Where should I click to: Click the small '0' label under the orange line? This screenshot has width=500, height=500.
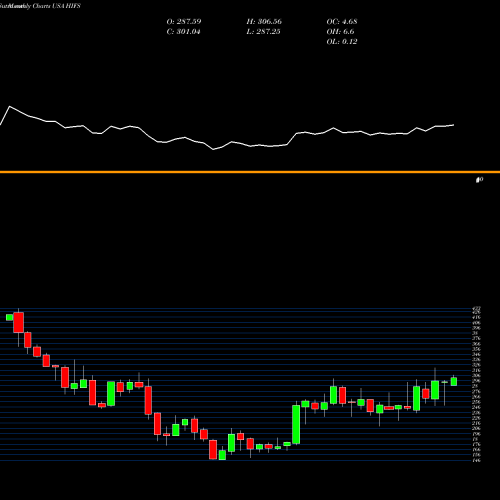pyautogui.click(x=479, y=180)
